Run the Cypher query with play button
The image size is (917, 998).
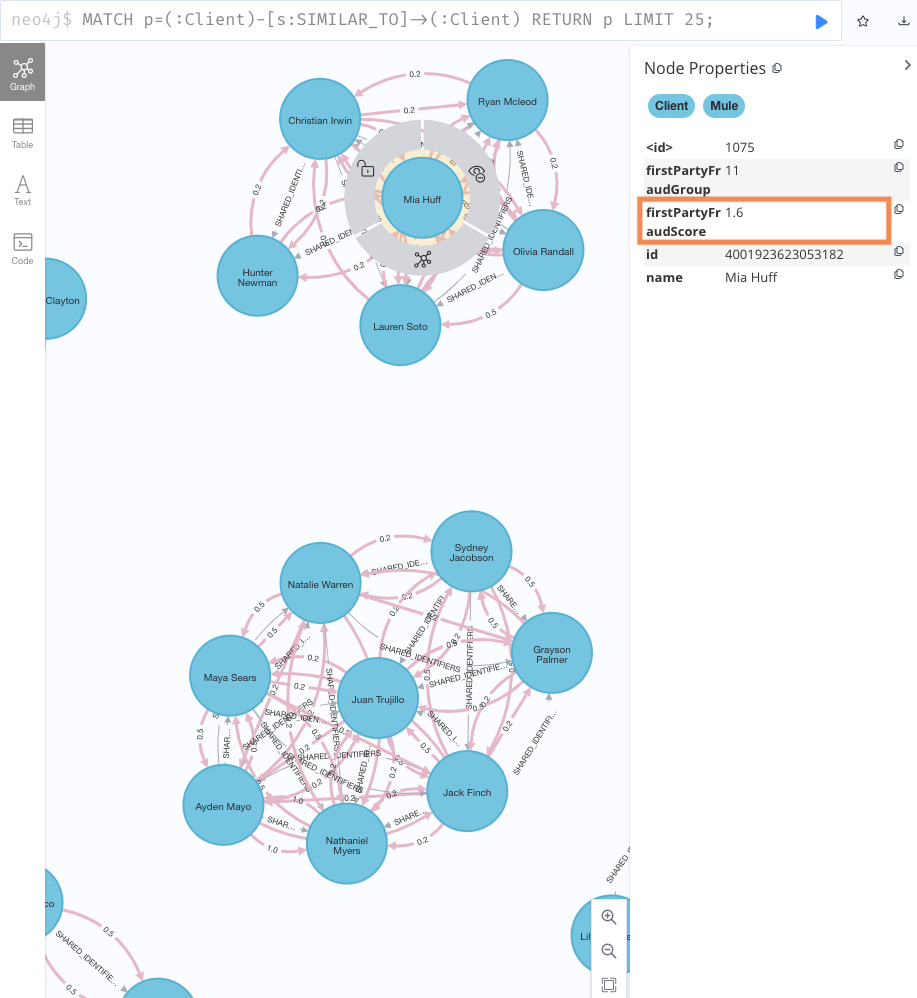click(x=821, y=21)
